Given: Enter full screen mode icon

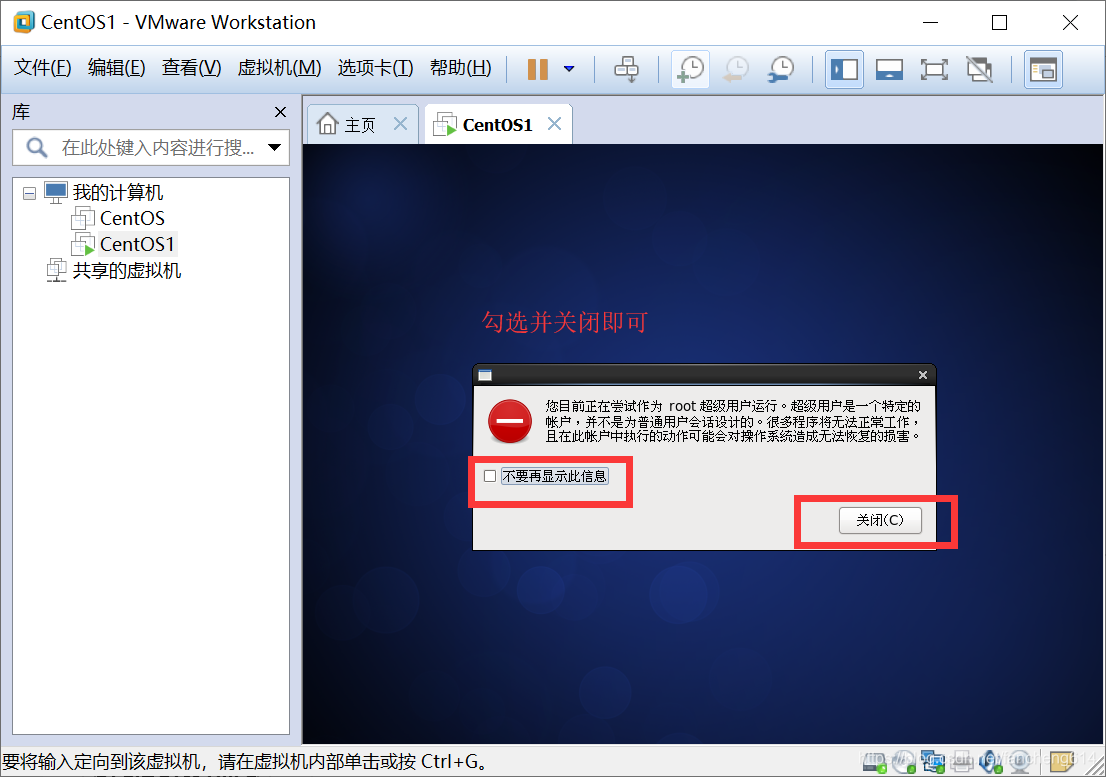Looking at the screenshot, I should (x=934, y=69).
